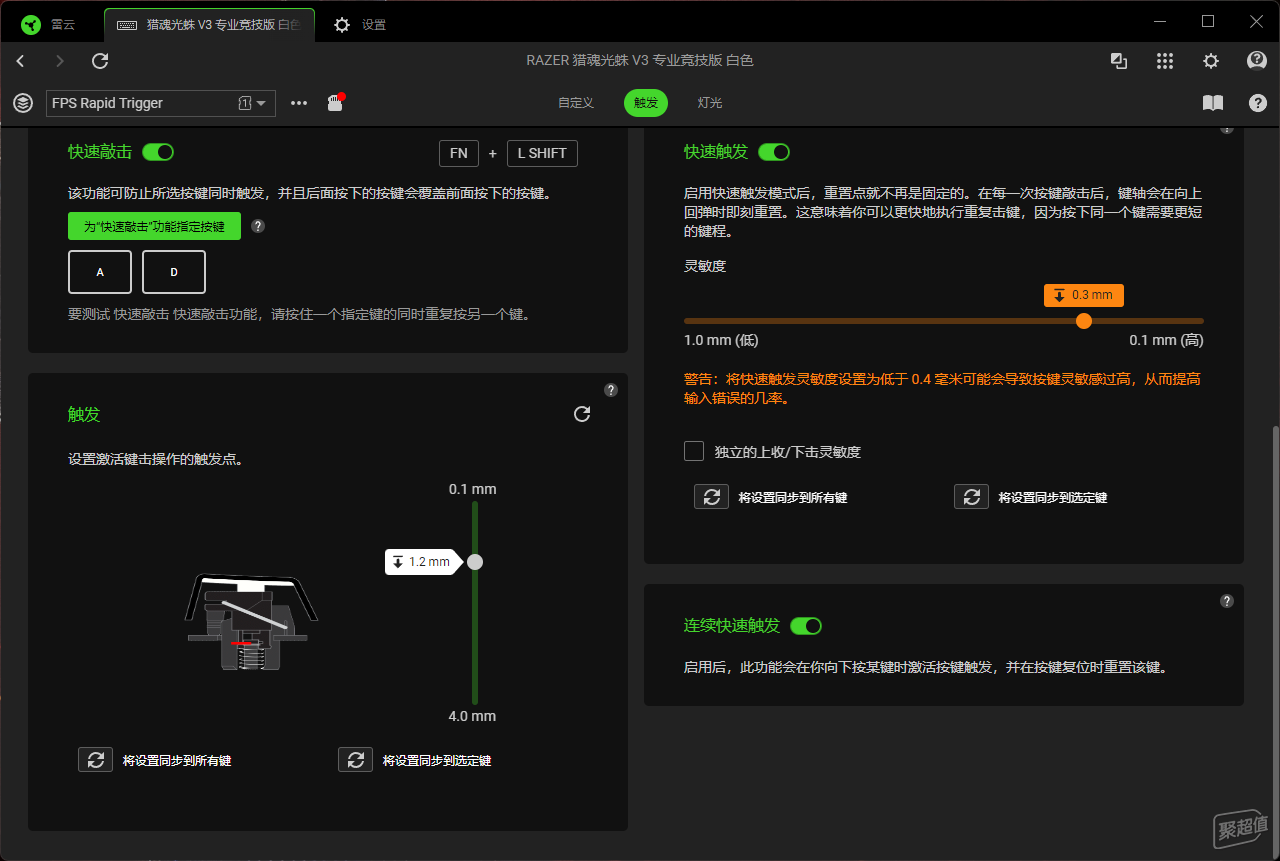This screenshot has height=861, width=1280.
Task: Click the rapid trigger sensitivity slider handle
Action: 1084,321
